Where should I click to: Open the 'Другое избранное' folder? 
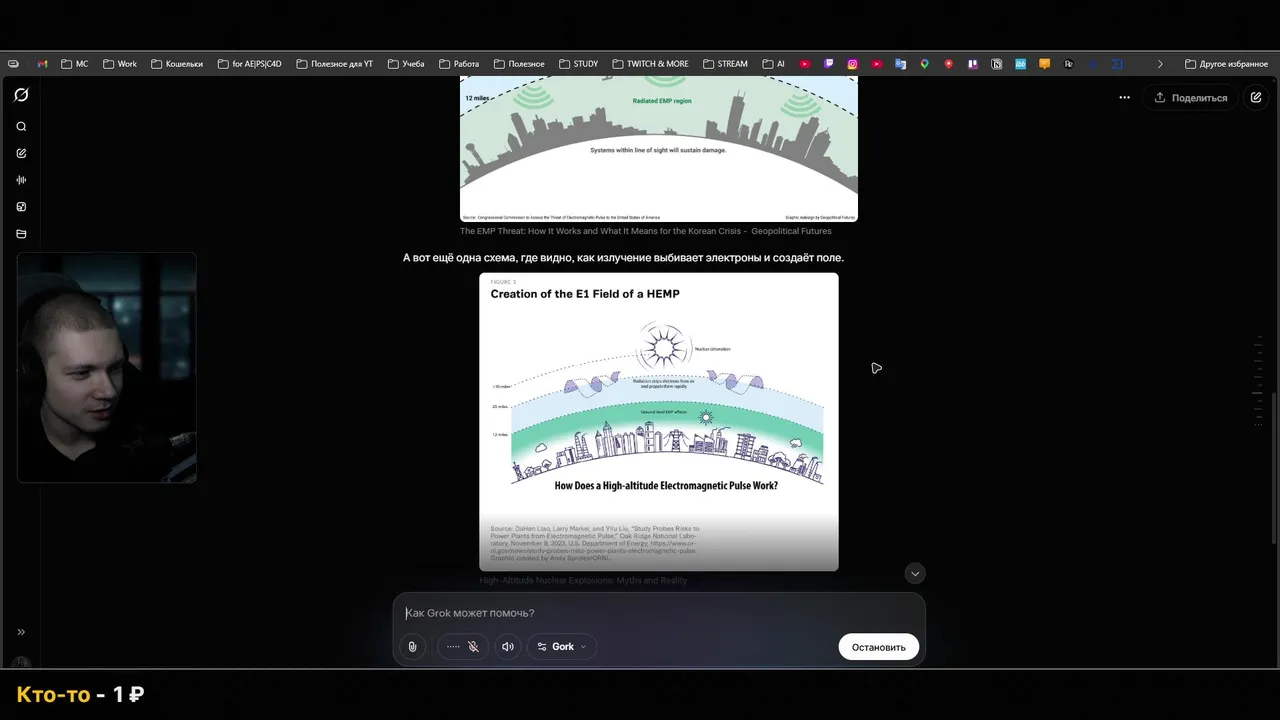tap(1226, 64)
